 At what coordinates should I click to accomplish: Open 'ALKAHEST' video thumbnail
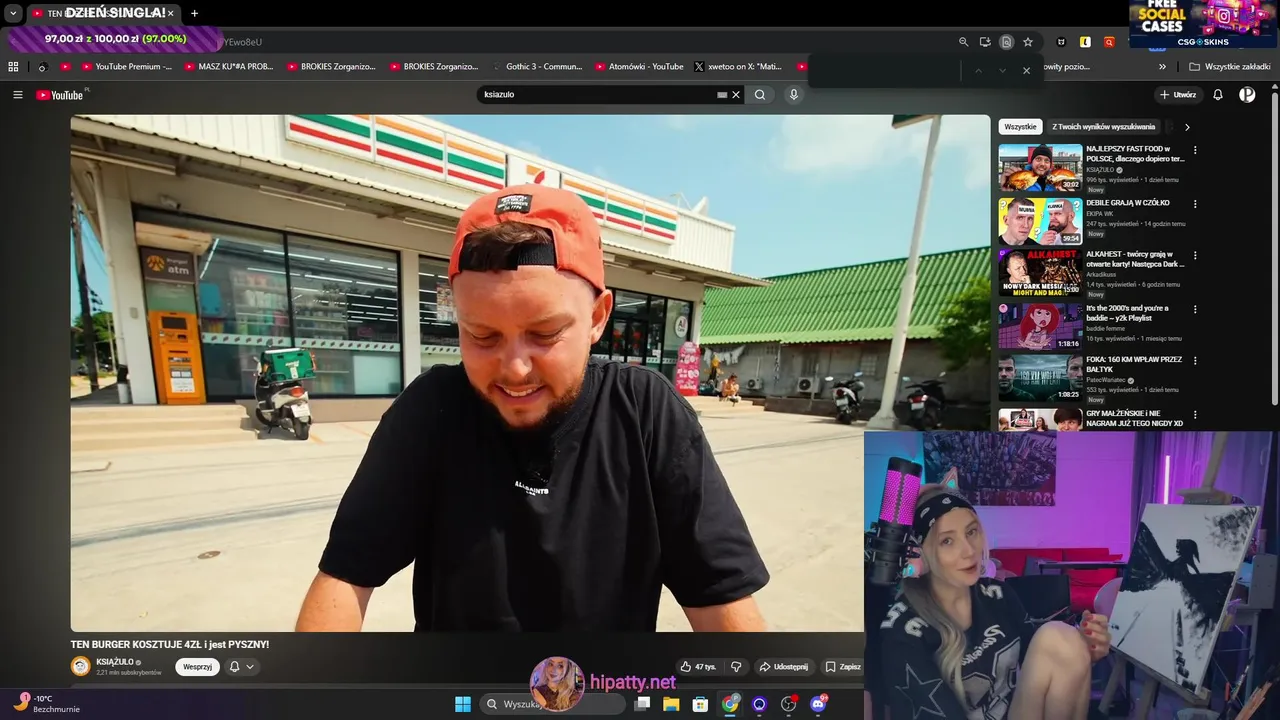click(x=1040, y=272)
